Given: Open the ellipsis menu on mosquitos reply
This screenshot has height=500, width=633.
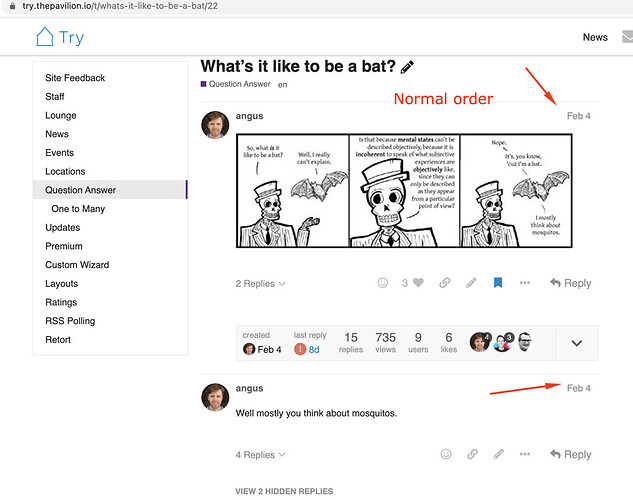Looking at the screenshot, I should [525, 454].
